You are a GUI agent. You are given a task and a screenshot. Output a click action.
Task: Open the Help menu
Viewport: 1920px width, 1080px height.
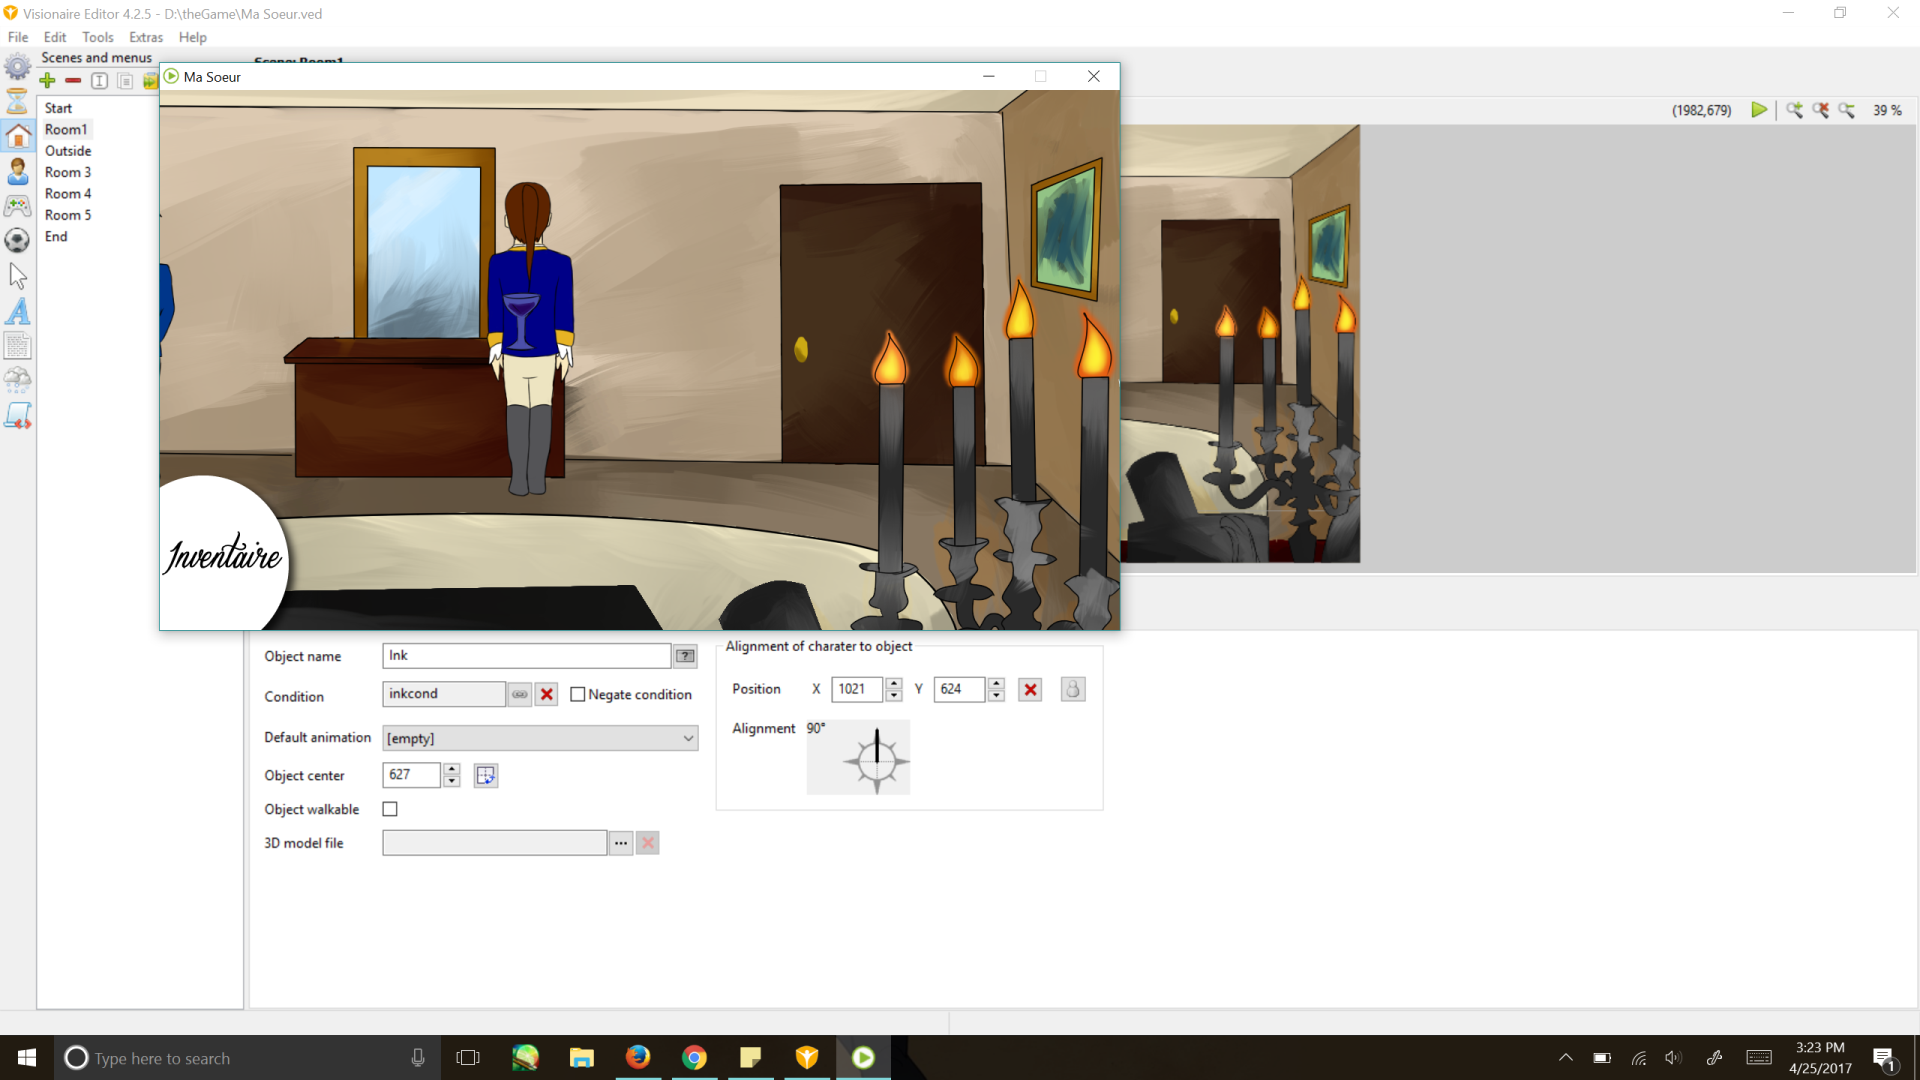[193, 37]
